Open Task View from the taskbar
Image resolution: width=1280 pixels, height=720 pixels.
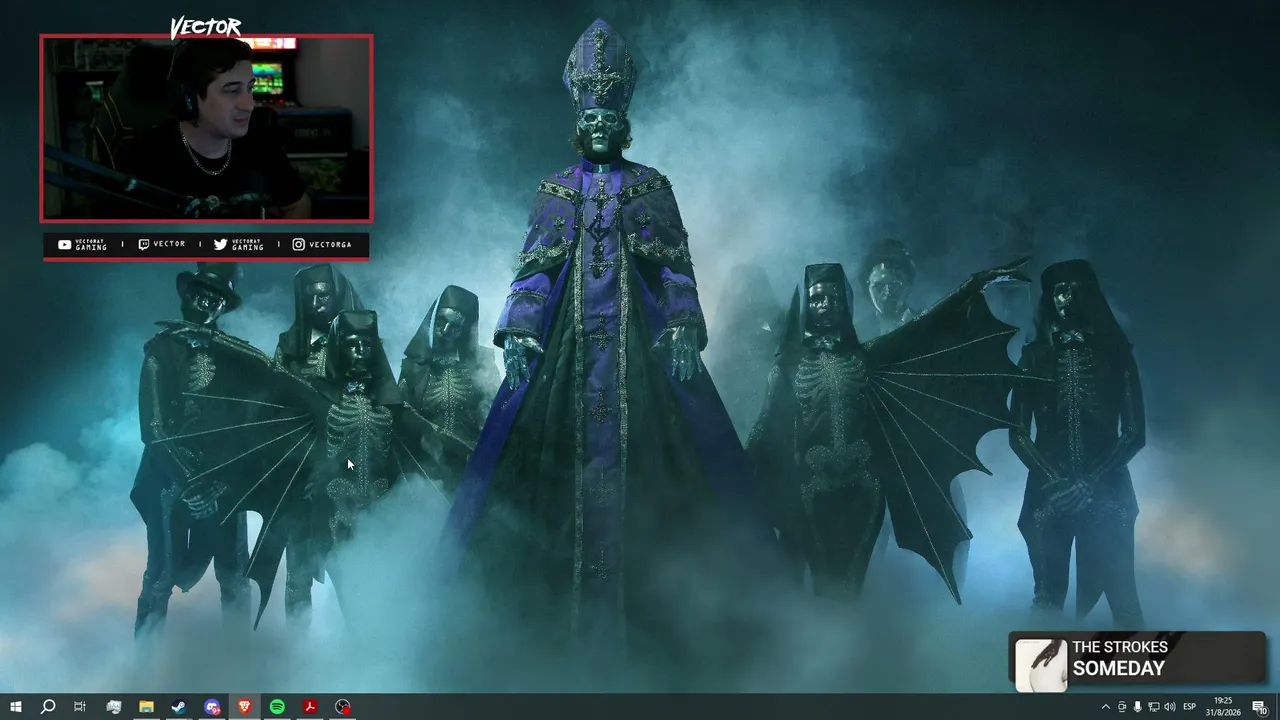tap(80, 707)
